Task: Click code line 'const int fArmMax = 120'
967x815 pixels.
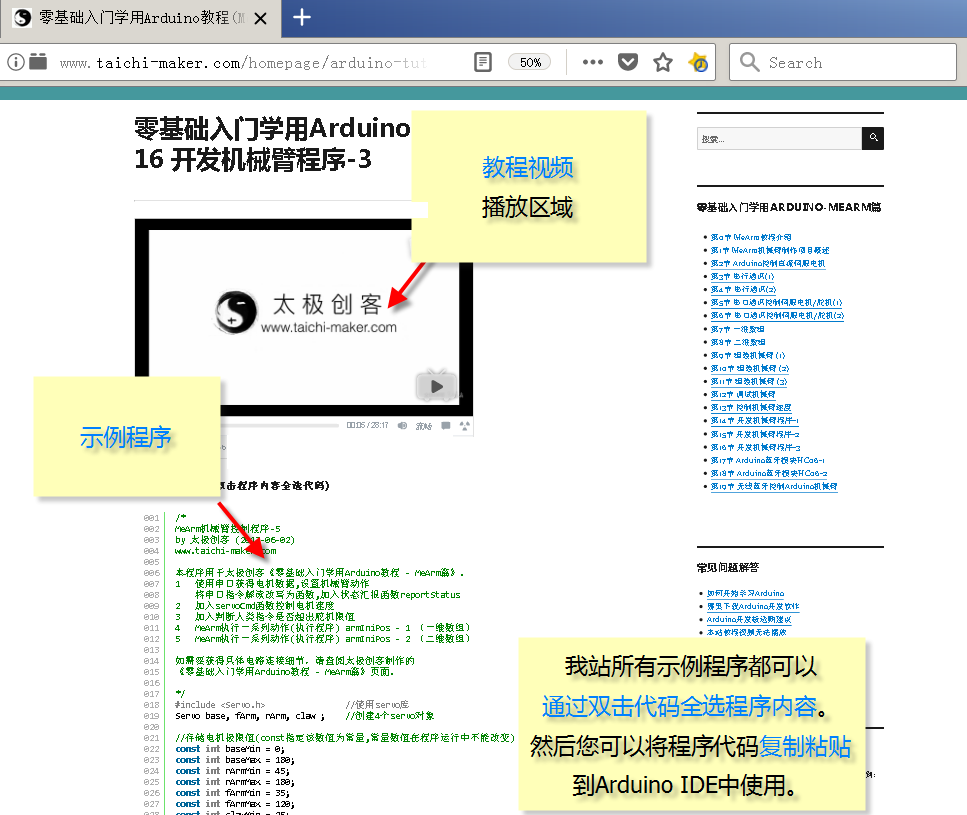Action: click(235, 804)
